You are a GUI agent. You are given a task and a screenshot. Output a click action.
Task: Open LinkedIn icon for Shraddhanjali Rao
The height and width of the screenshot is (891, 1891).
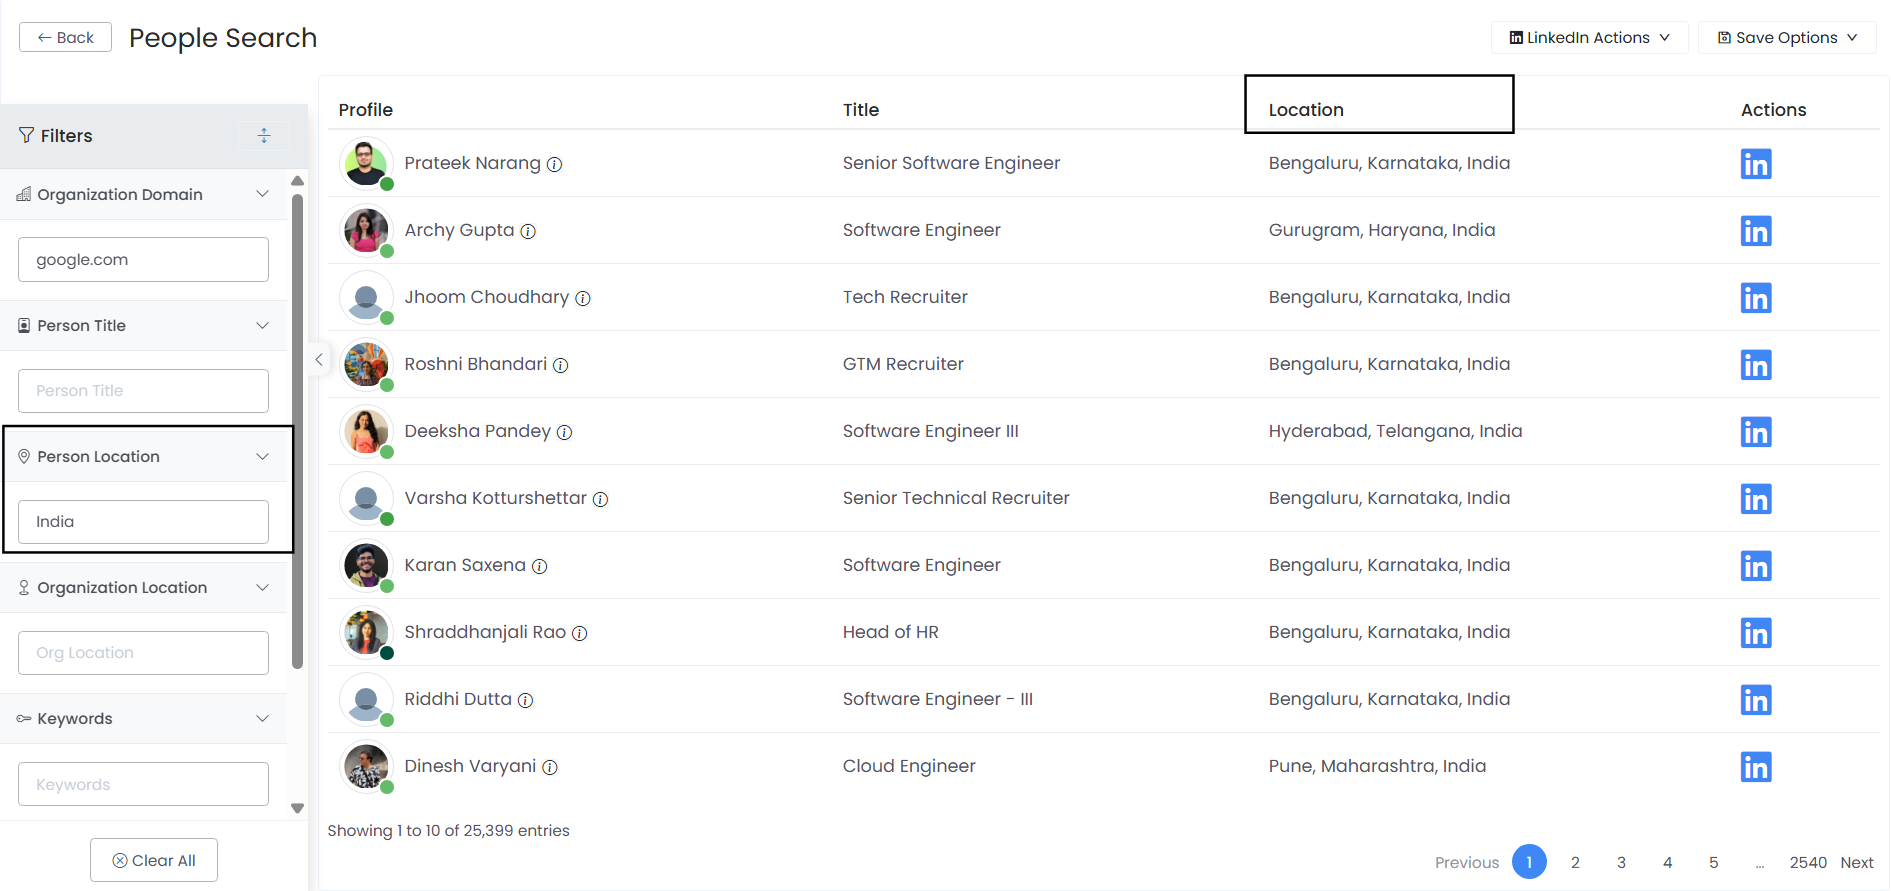pyautogui.click(x=1755, y=633)
